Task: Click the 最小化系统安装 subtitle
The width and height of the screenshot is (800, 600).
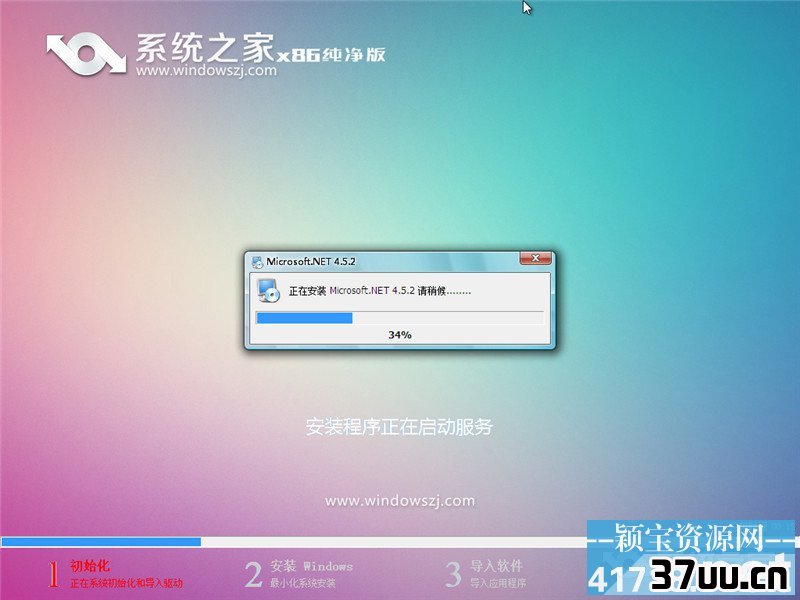Action: (303, 583)
